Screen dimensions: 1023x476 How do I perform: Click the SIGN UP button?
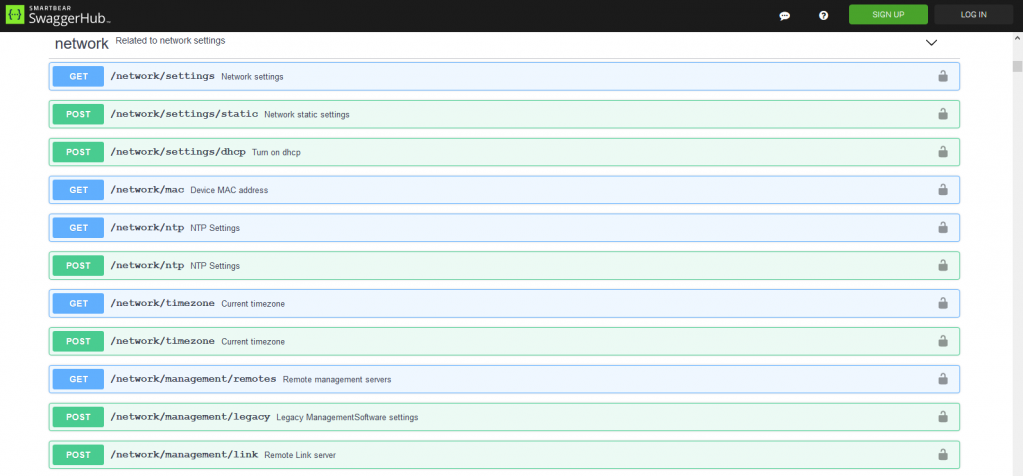[x=888, y=15]
